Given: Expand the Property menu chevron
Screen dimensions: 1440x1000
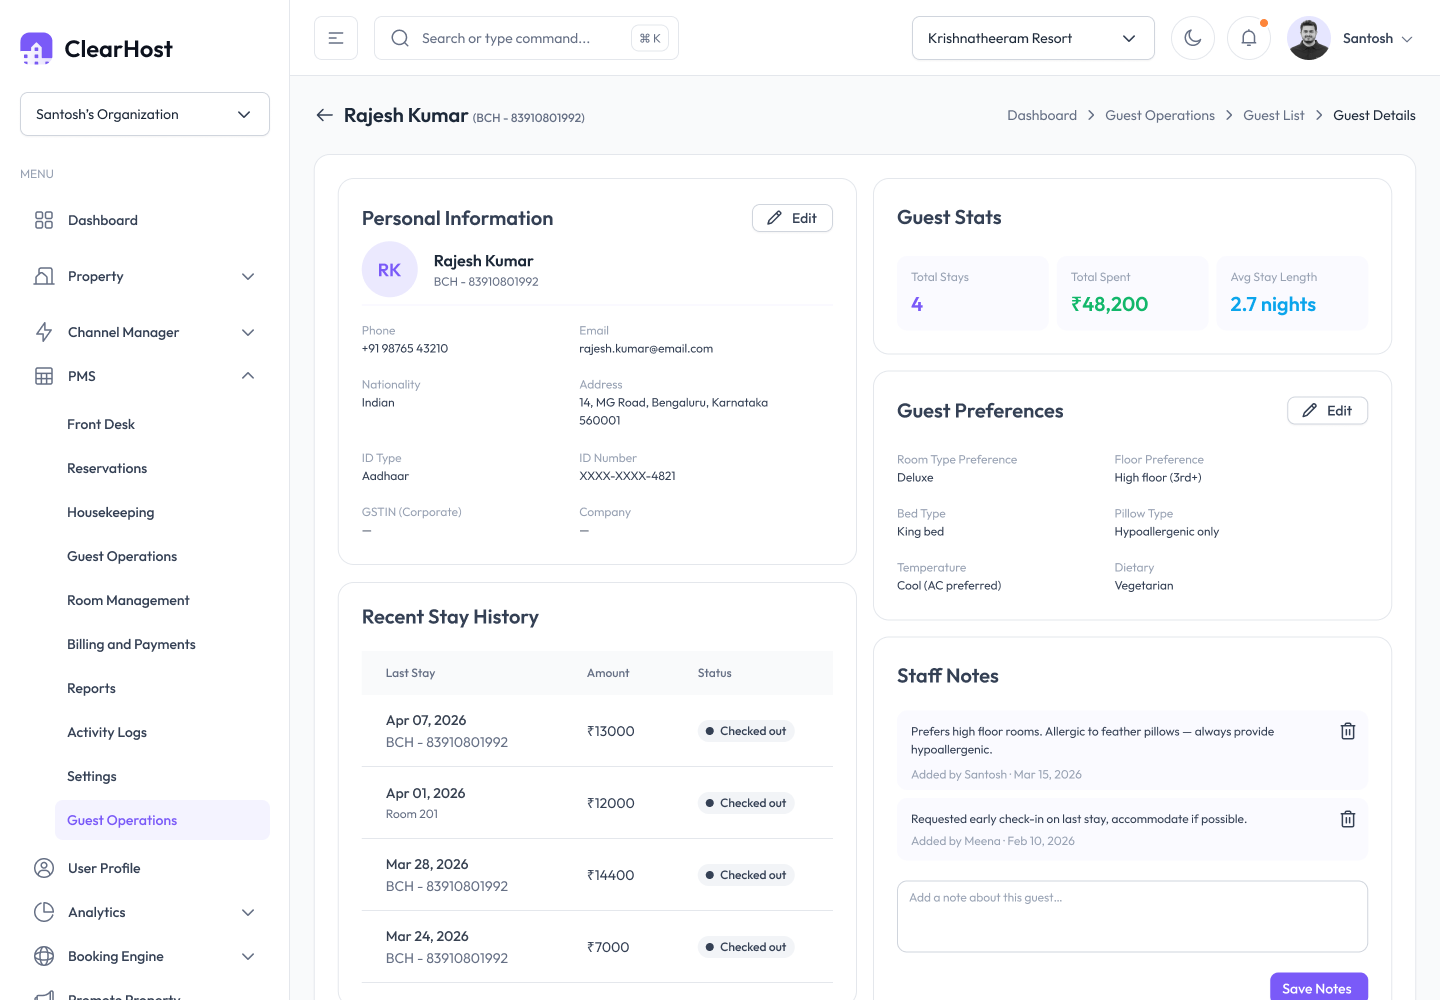Looking at the screenshot, I should [248, 276].
